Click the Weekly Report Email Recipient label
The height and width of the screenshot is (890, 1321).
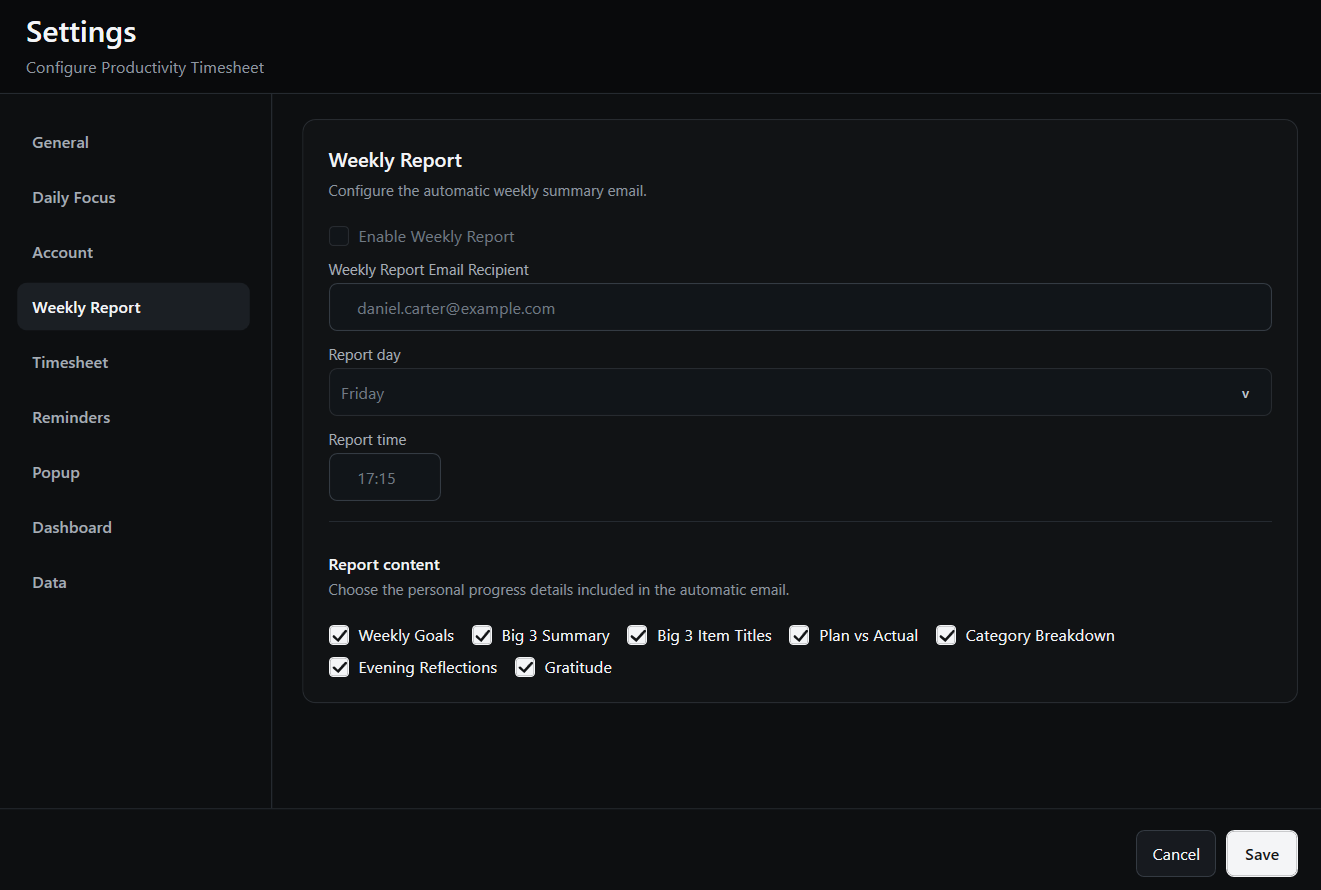pos(429,270)
